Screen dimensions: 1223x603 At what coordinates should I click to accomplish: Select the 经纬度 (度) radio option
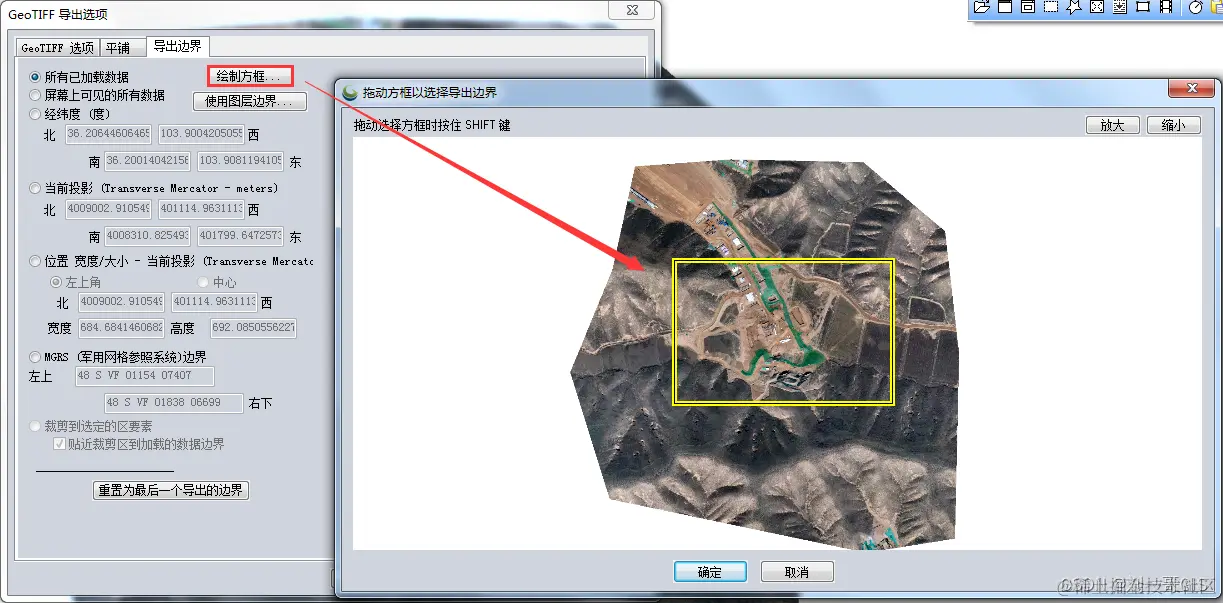(36, 114)
